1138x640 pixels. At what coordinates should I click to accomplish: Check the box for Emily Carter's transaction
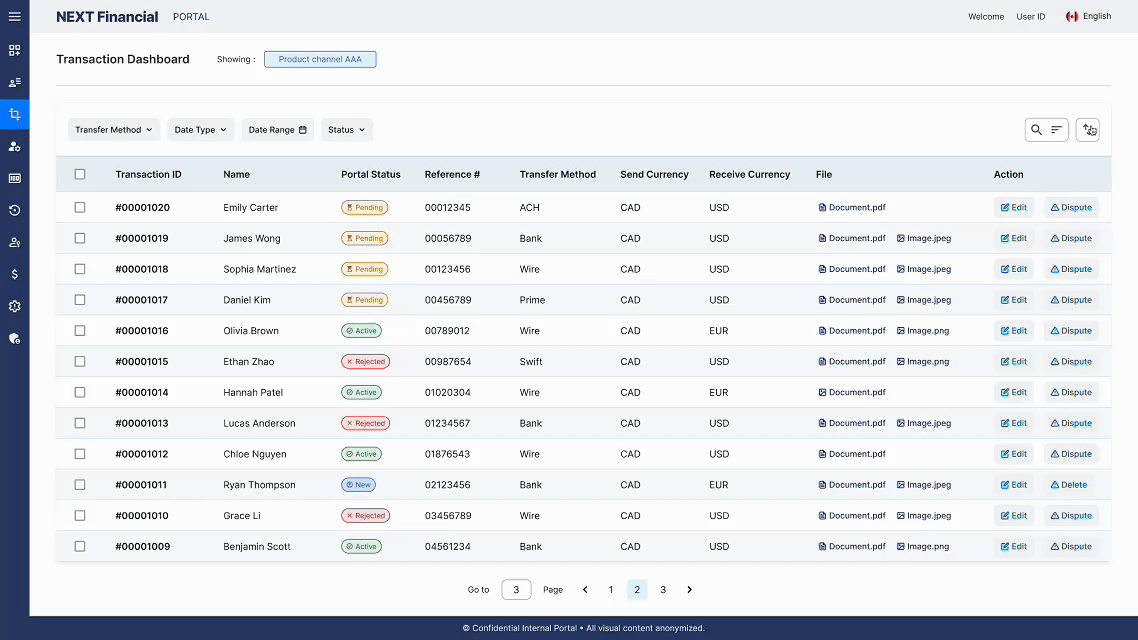click(x=80, y=208)
